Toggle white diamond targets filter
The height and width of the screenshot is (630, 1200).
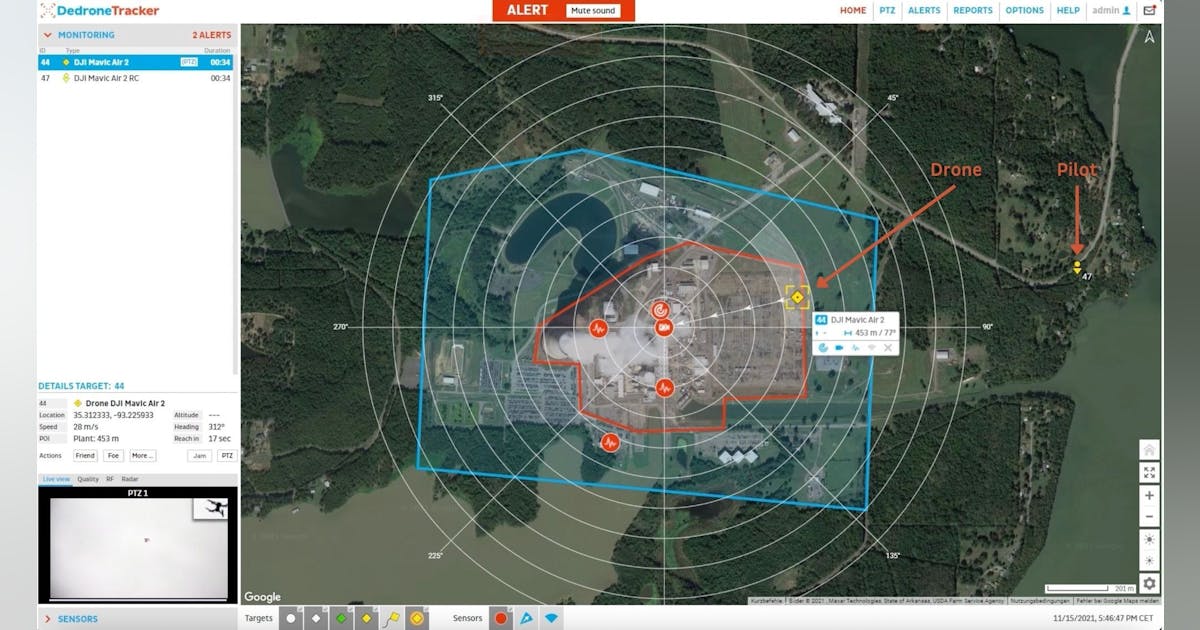(x=316, y=618)
